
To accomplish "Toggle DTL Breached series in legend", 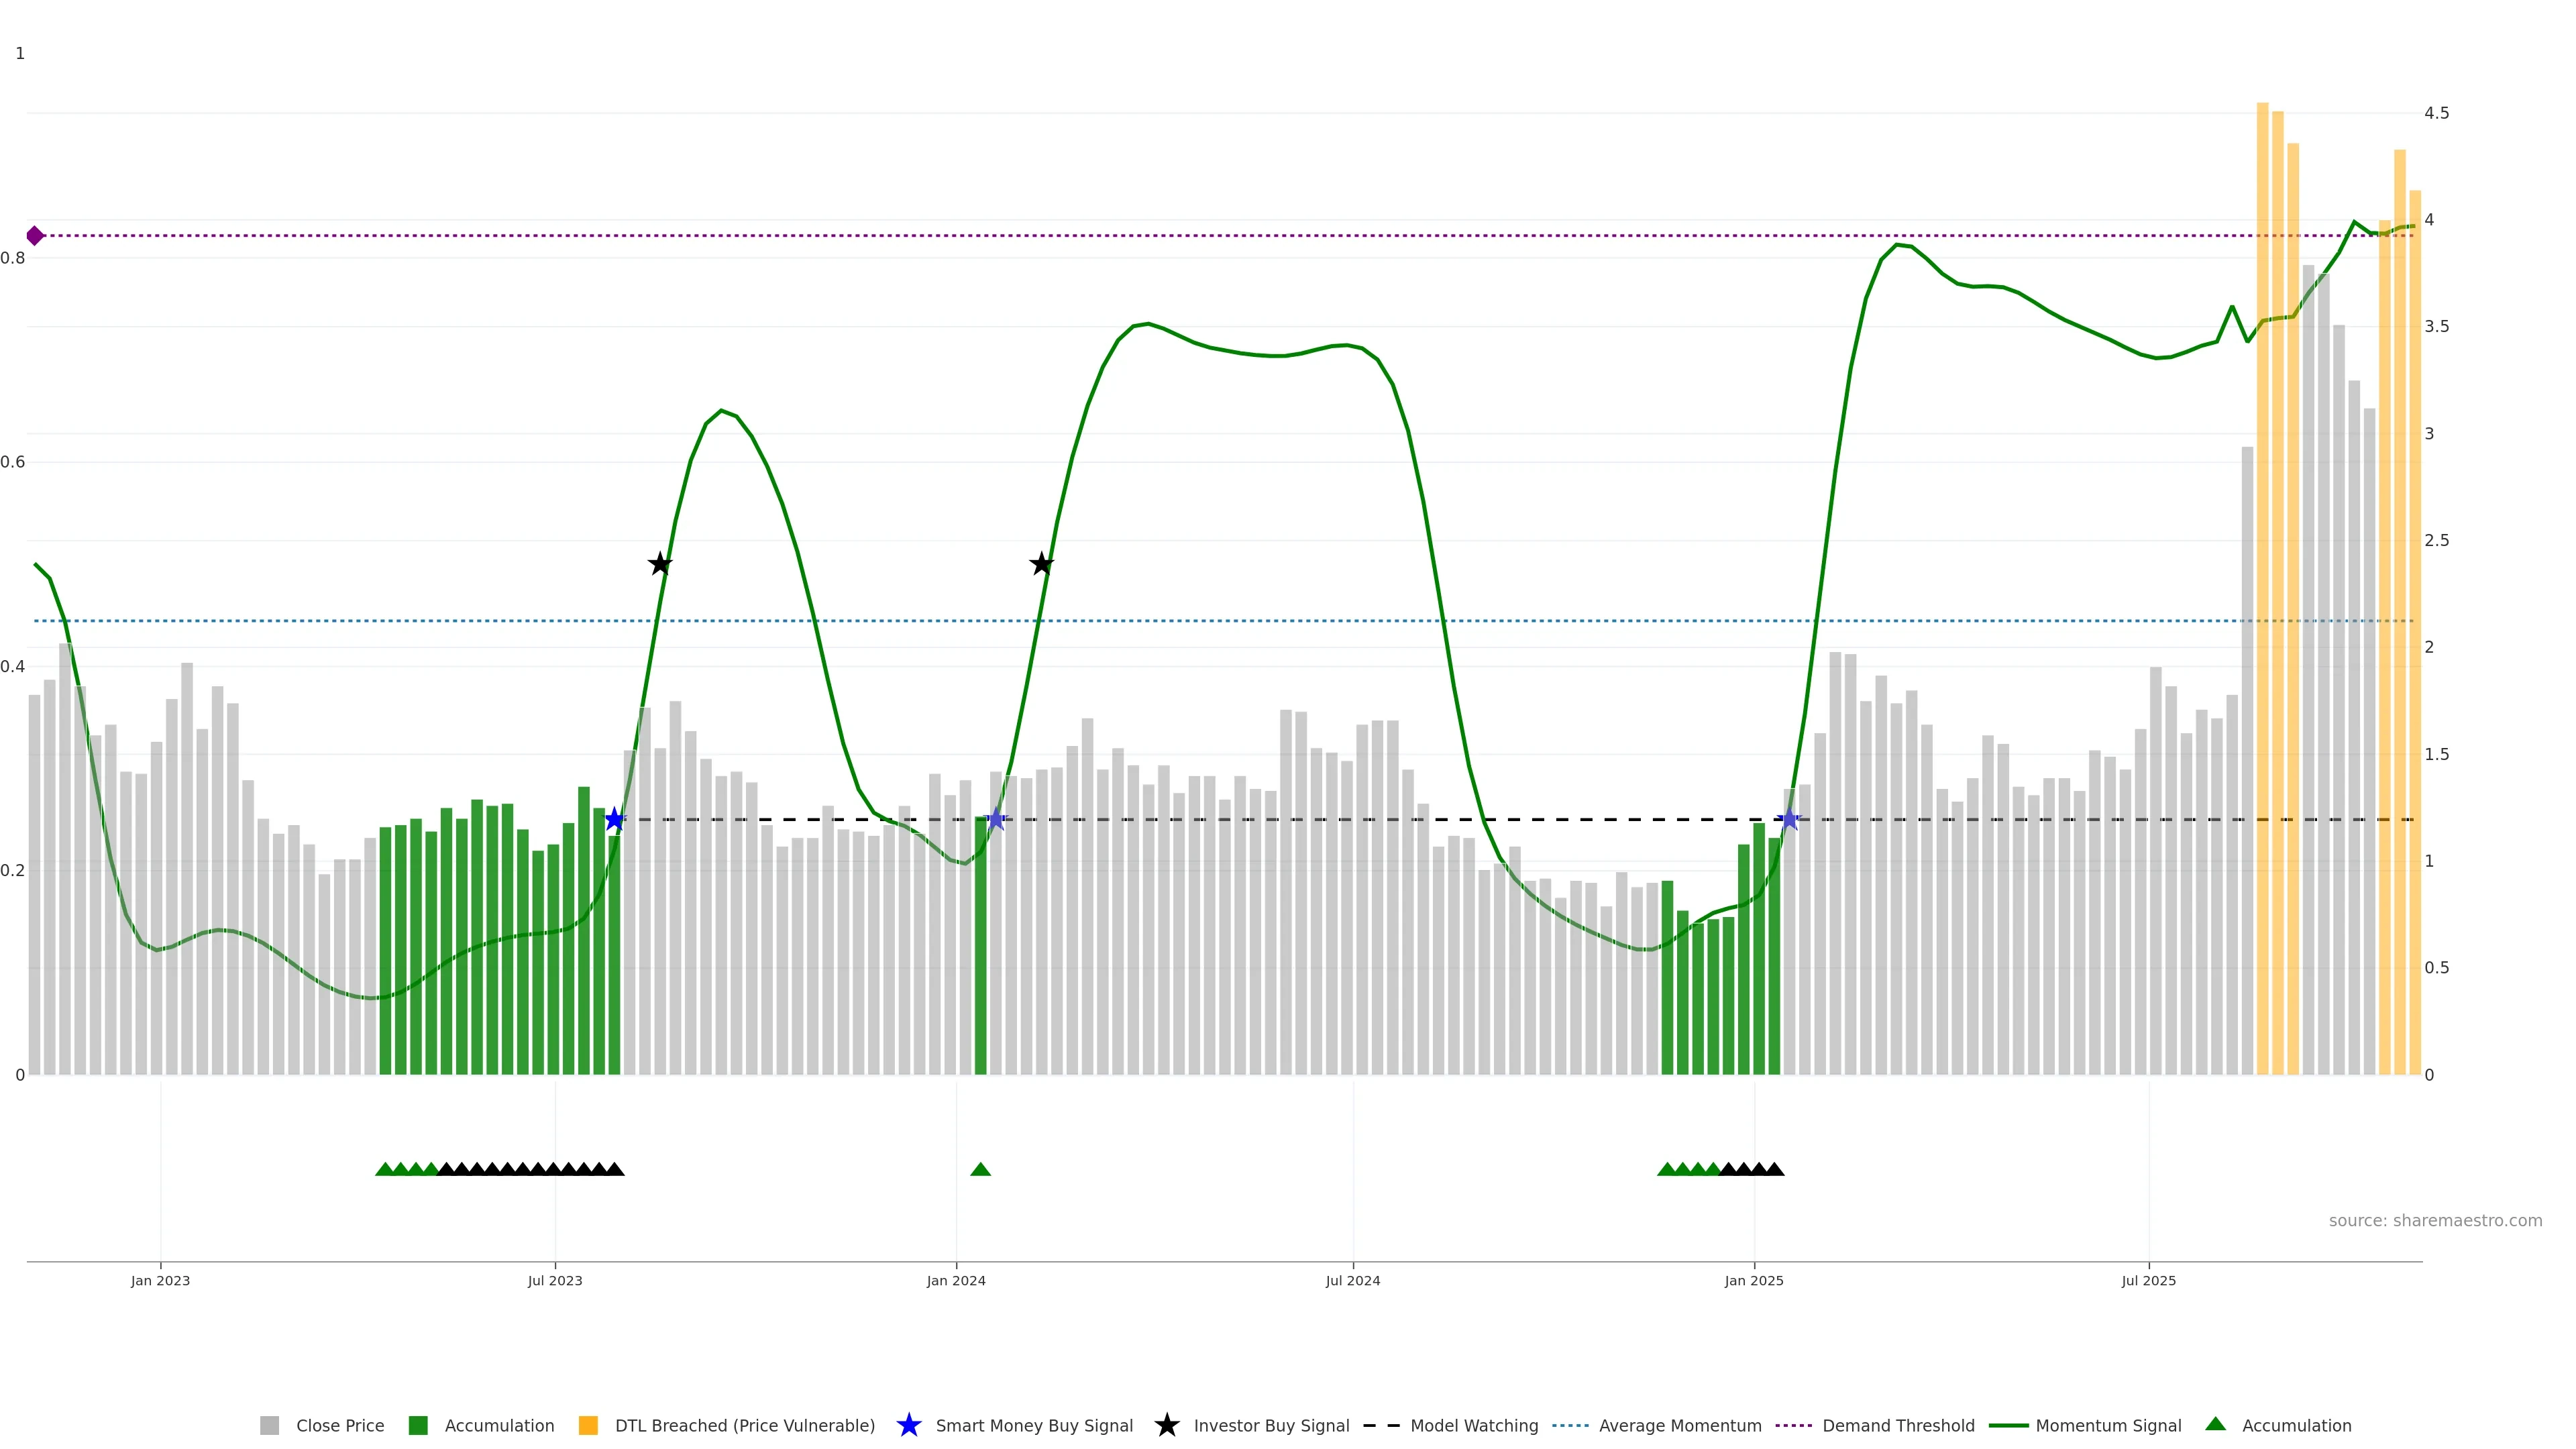I will click(744, 1425).
